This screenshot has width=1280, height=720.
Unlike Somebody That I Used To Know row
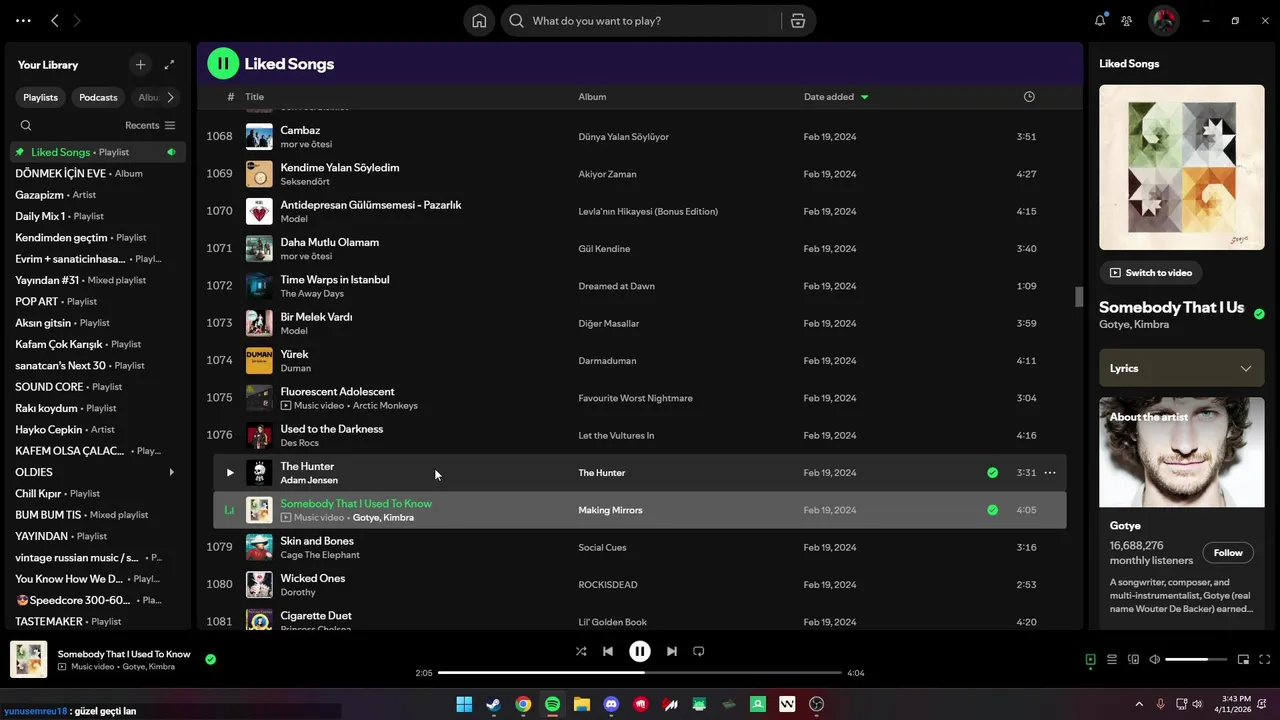coord(992,510)
